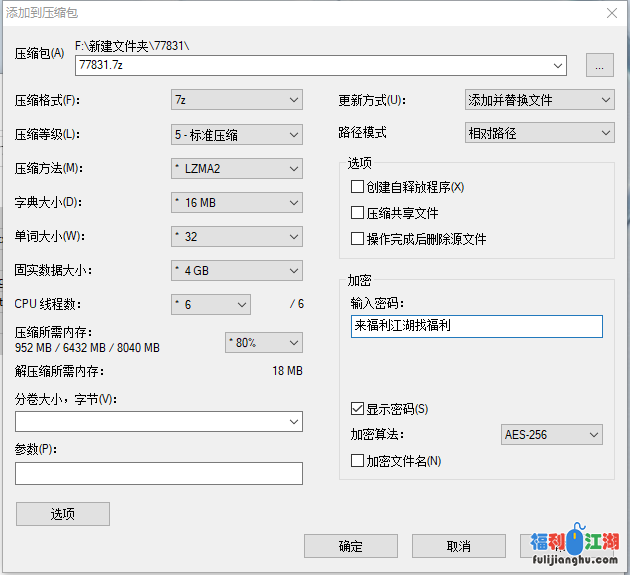
Task: Open the 4 GB solid block size dropdown
Action: click(x=236, y=270)
